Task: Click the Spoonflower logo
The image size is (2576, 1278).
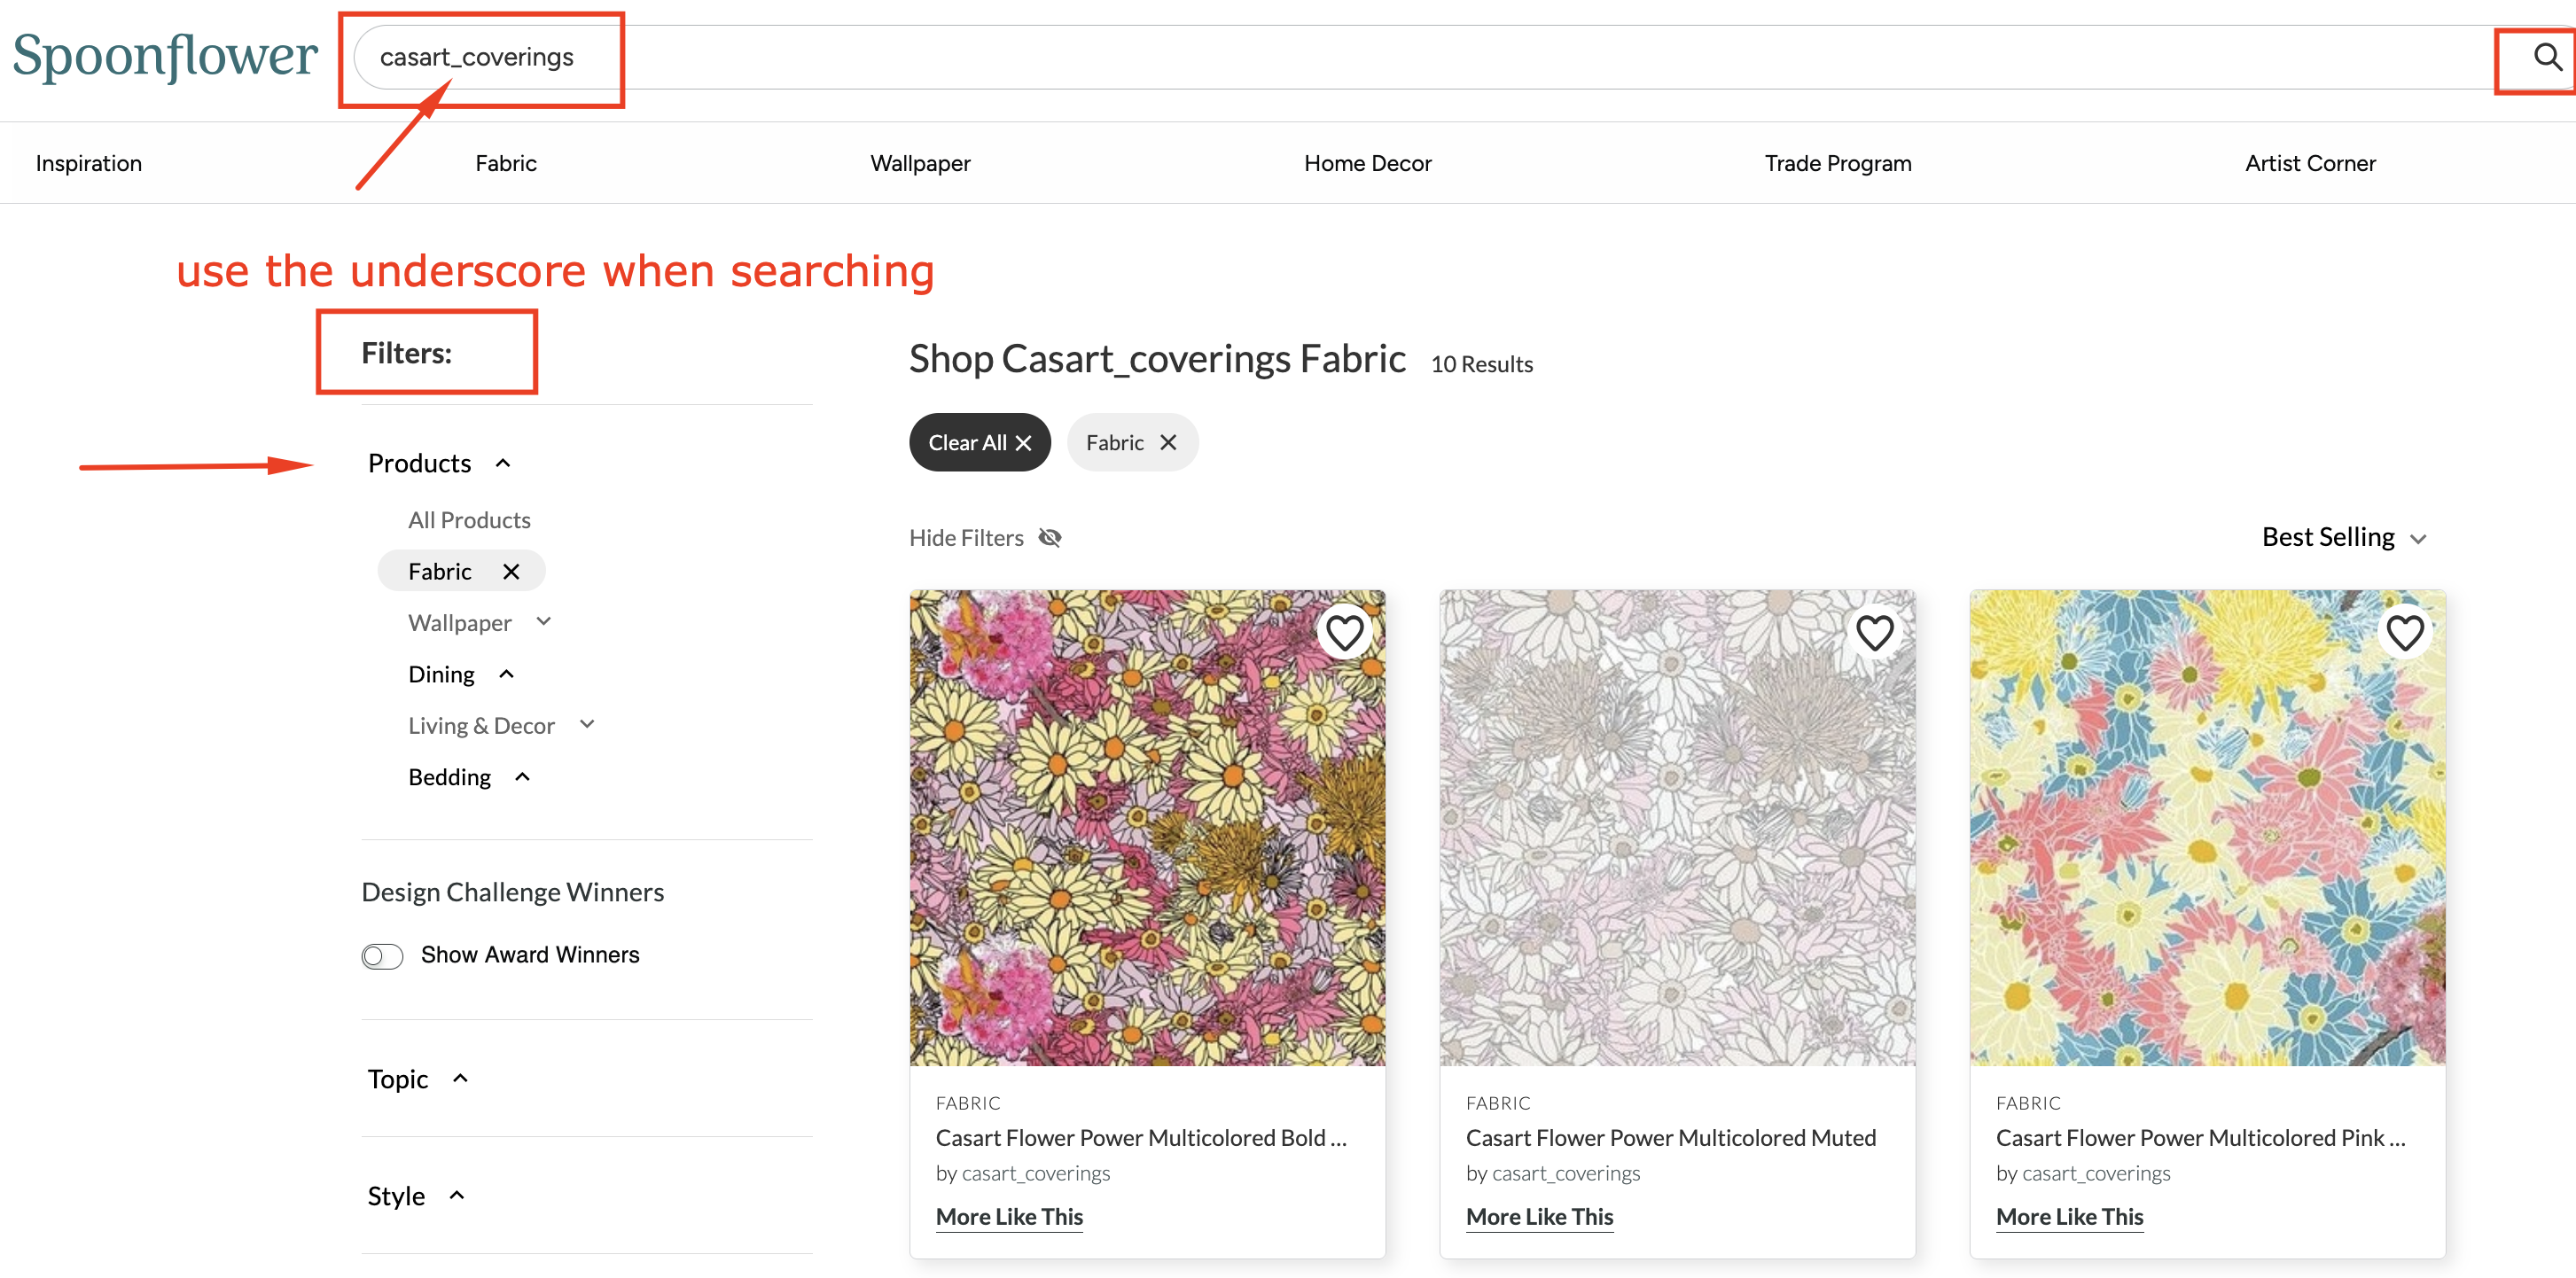Action: click(165, 56)
